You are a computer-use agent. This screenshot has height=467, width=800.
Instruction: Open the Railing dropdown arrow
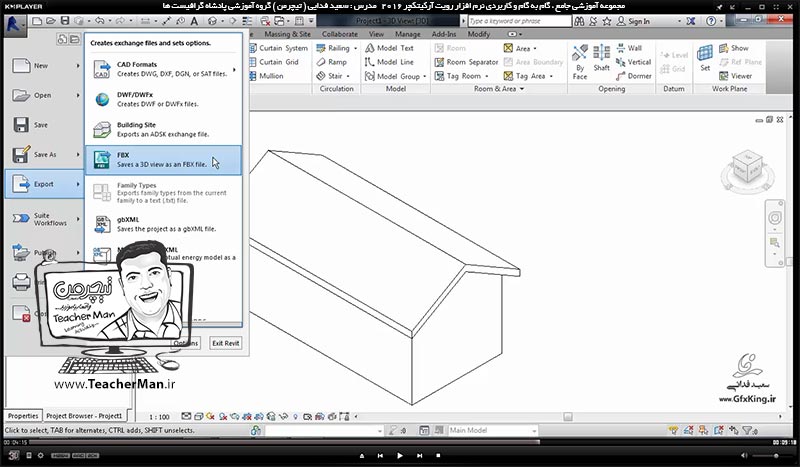point(356,48)
